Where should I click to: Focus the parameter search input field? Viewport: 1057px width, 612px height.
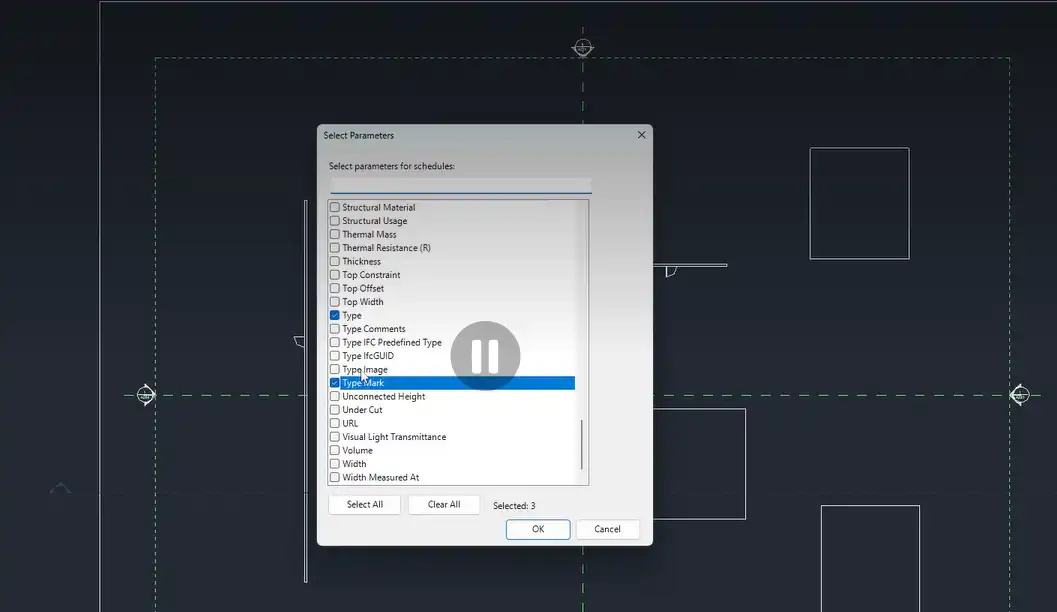pos(461,185)
